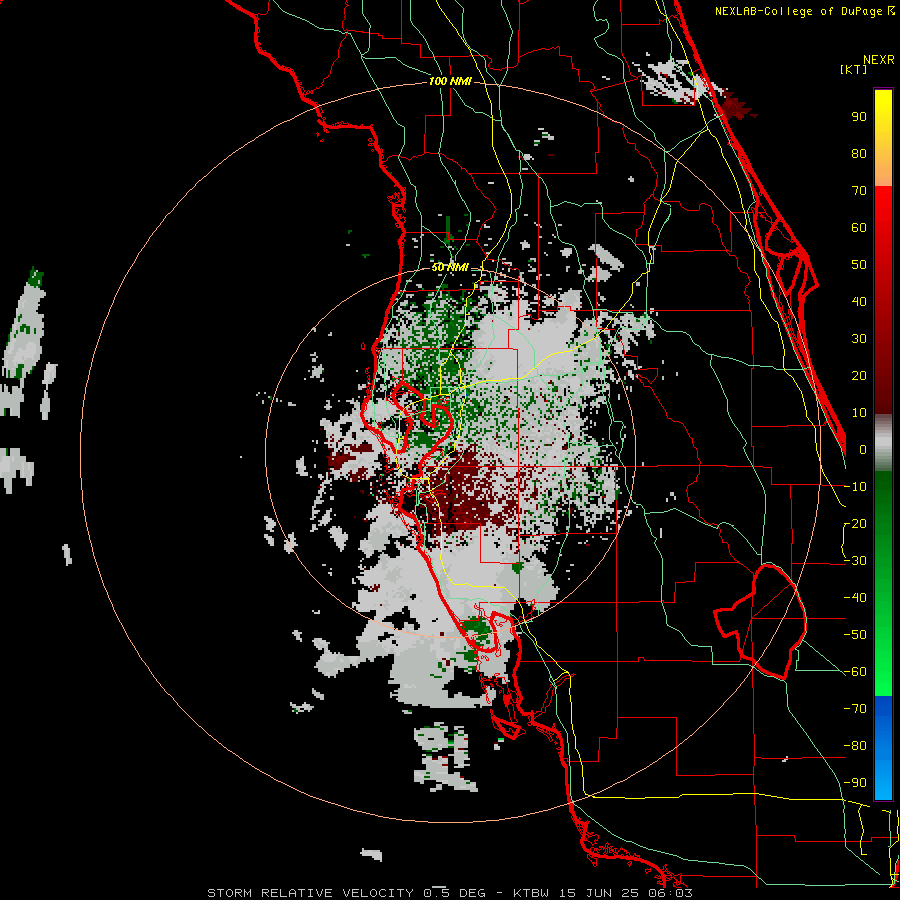Click the 80 value on velocity scale
This screenshot has height=900, width=900.
tap(859, 154)
